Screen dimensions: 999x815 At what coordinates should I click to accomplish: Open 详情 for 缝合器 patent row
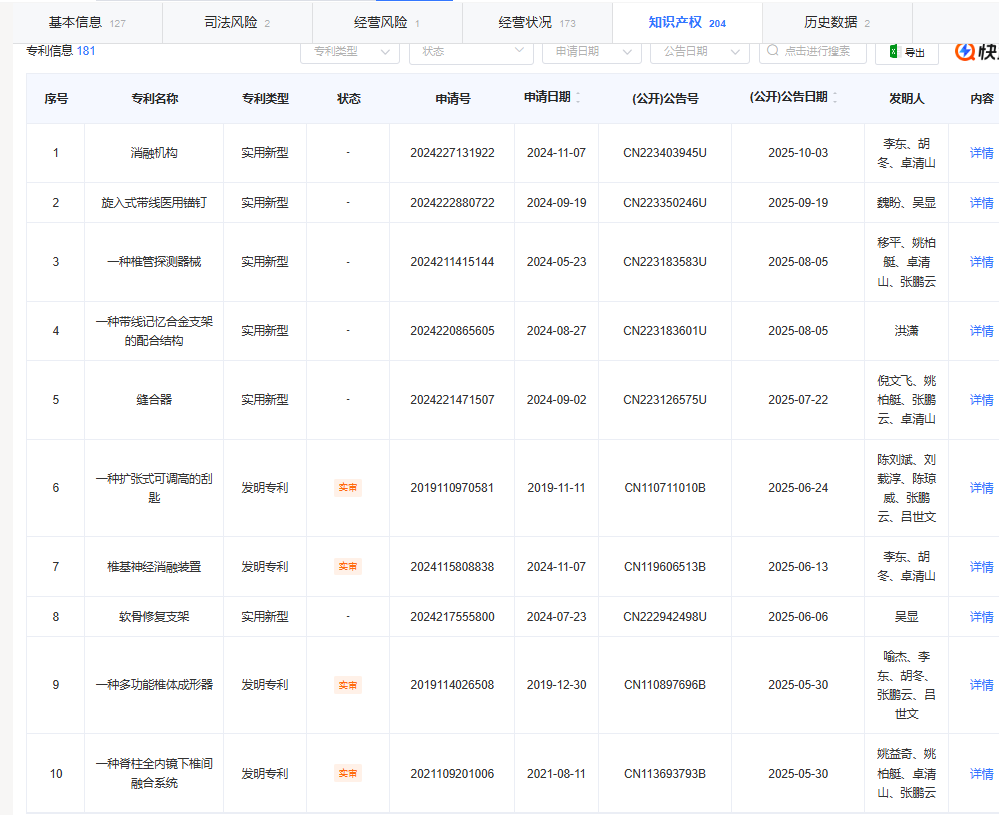pyautogui.click(x=981, y=400)
